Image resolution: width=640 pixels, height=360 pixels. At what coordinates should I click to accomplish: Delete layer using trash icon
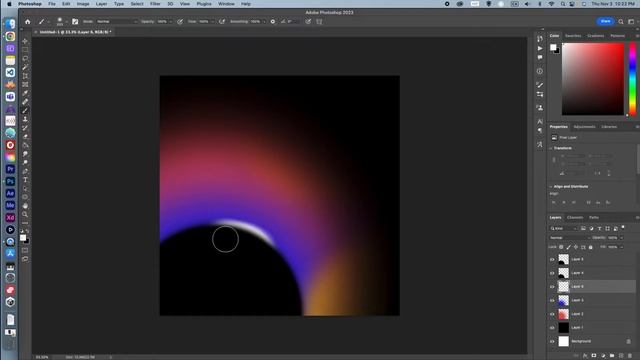630,356
